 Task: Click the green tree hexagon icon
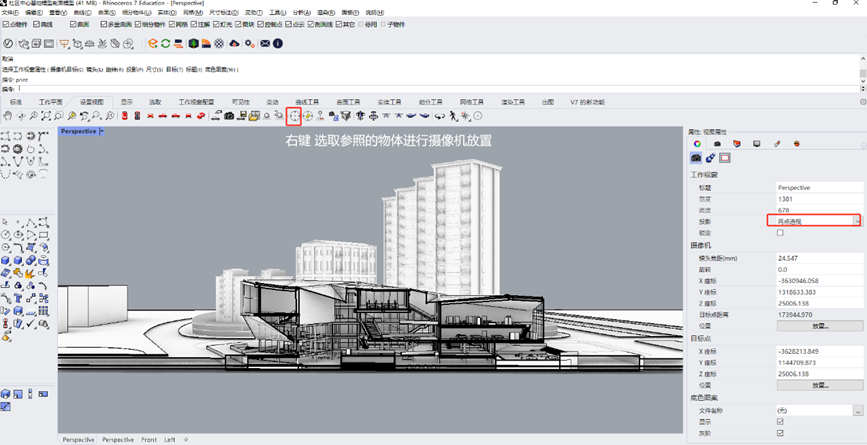194,43
